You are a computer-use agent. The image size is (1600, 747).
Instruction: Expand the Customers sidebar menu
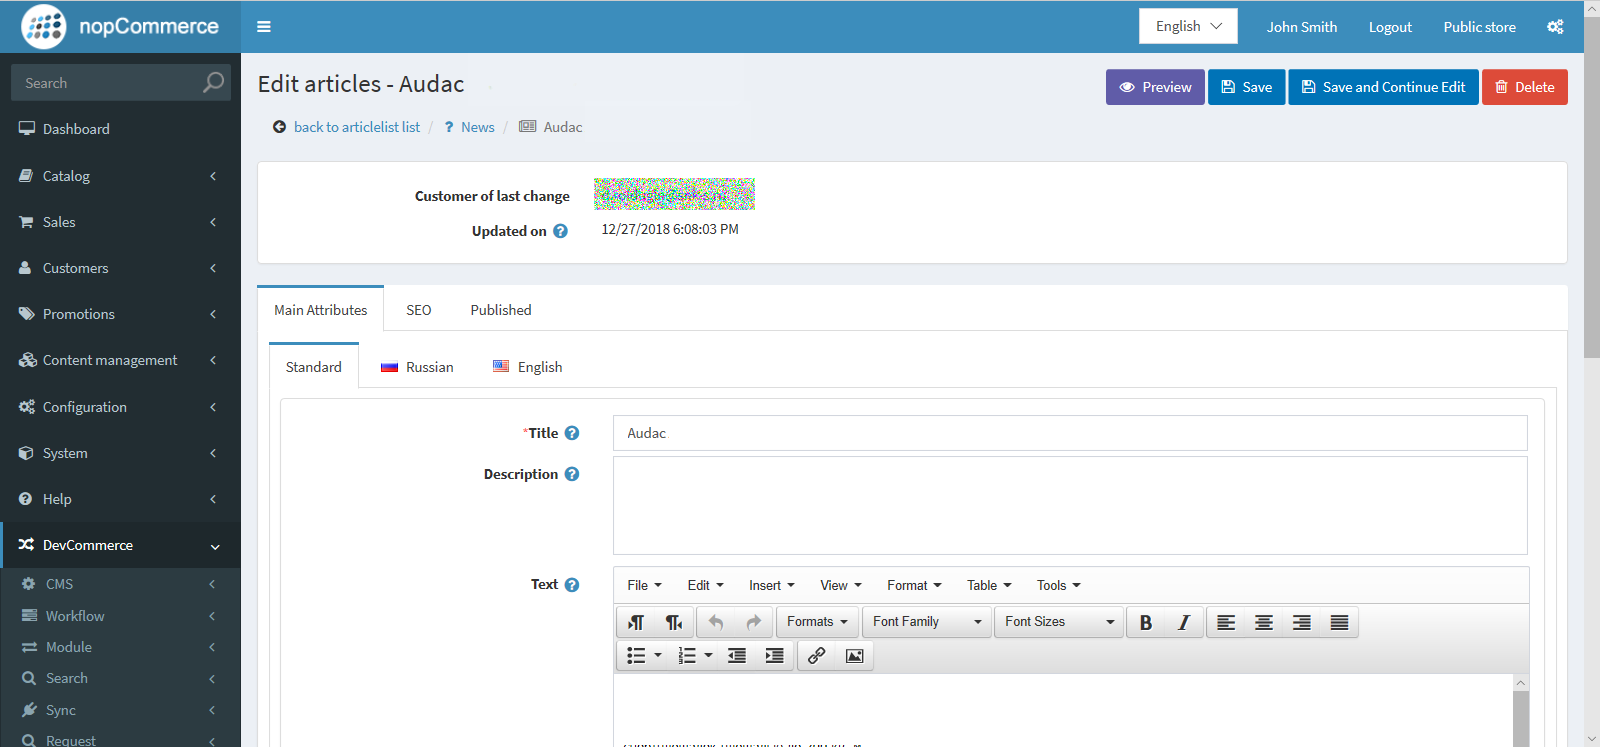tap(120, 268)
